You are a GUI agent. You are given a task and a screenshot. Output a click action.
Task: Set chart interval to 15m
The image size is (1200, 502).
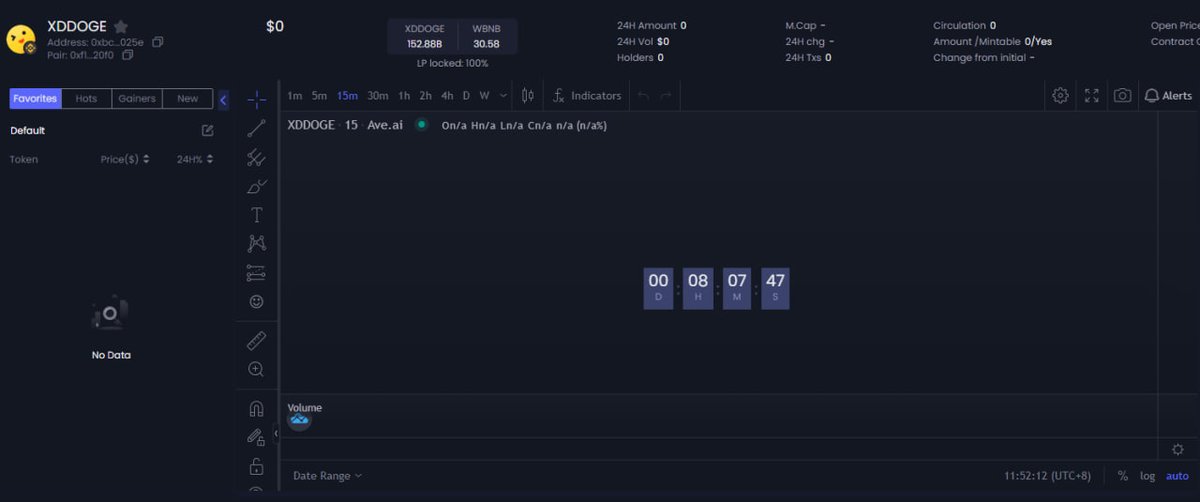(347, 95)
